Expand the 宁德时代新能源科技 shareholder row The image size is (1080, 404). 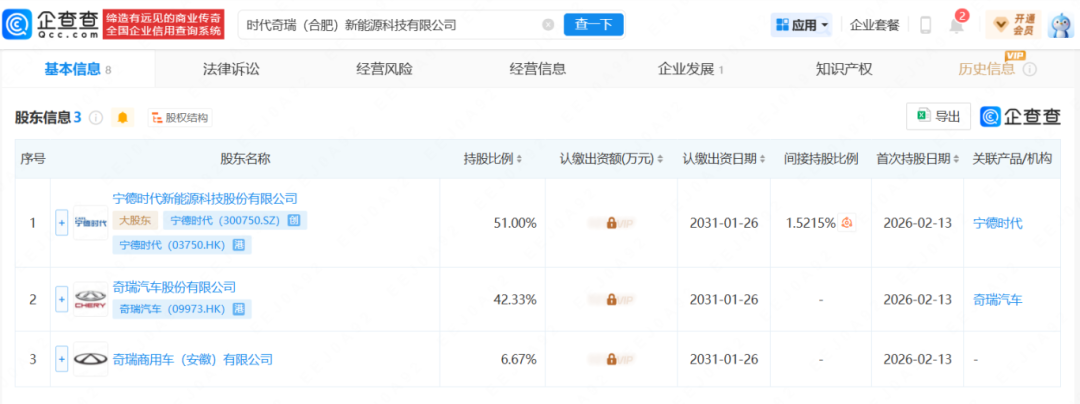pyautogui.click(x=62, y=223)
